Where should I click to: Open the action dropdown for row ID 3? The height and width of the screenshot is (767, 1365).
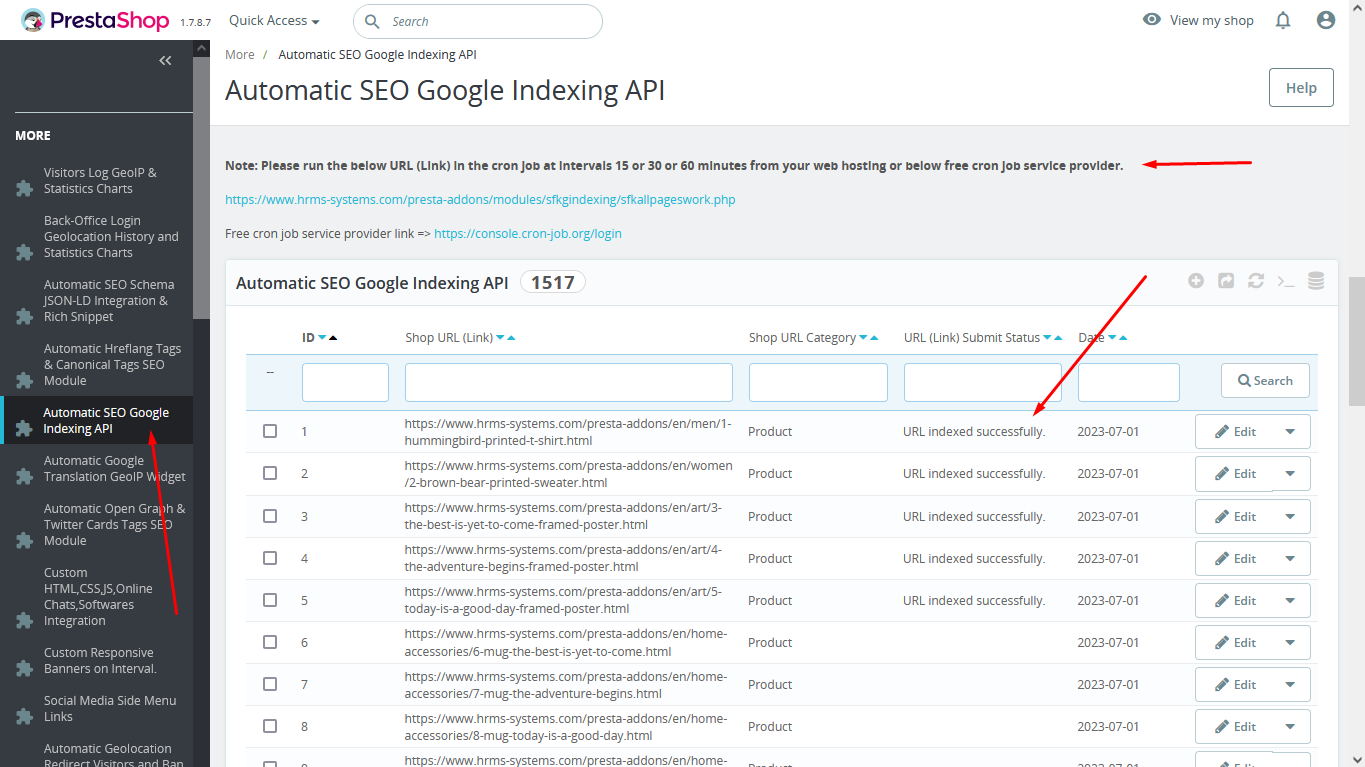point(1290,517)
